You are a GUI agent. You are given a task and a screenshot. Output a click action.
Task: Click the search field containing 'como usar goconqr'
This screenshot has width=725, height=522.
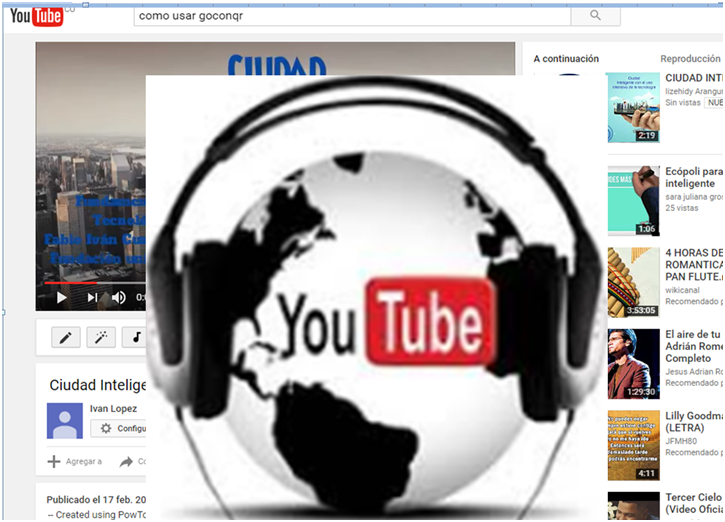(x=353, y=16)
